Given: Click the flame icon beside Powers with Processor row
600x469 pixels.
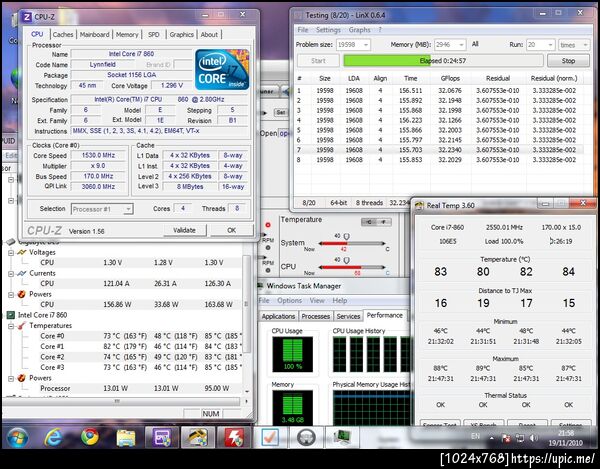Looking at the screenshot, I should (x=22, y=378).
